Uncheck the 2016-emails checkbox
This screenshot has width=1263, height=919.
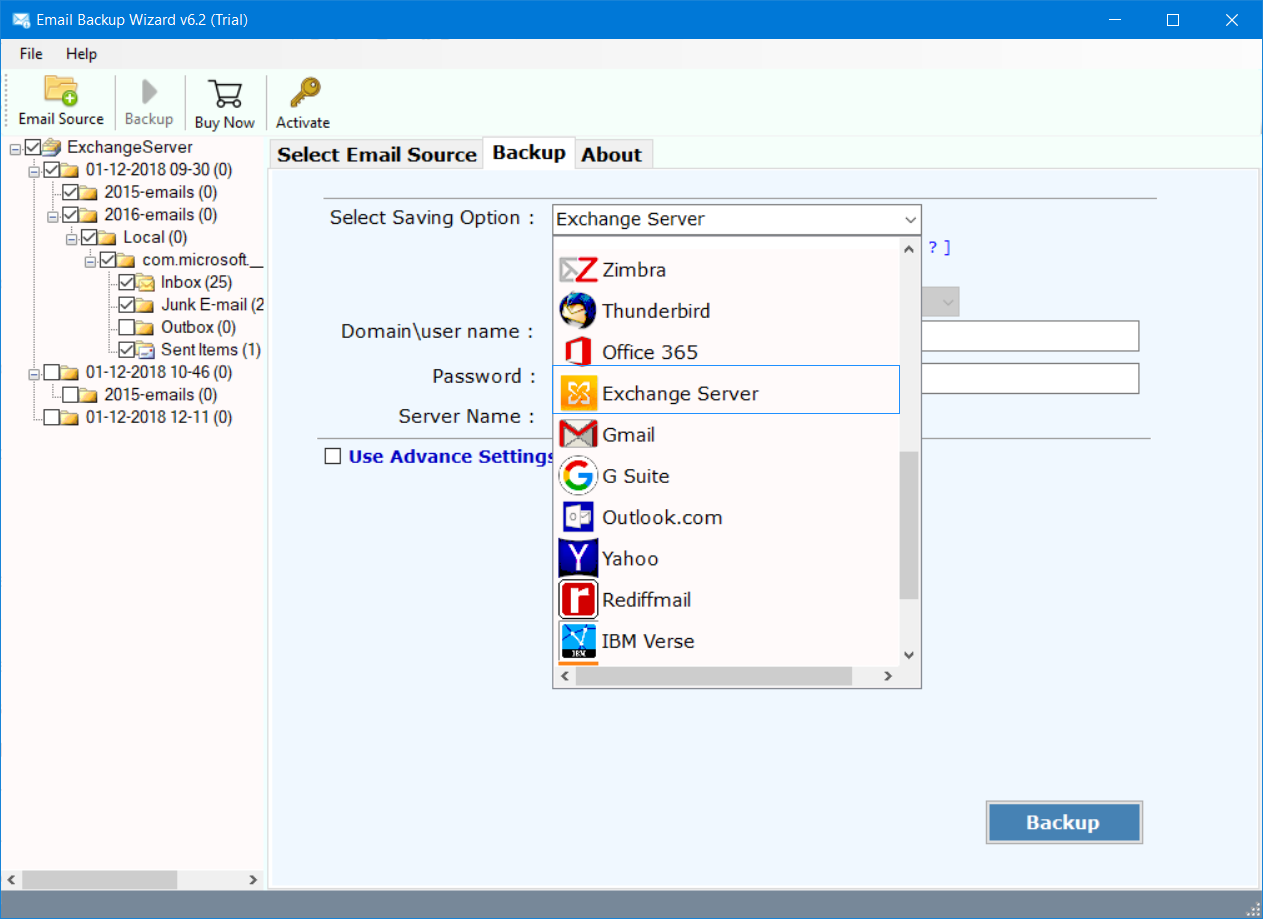click(70, 215)
